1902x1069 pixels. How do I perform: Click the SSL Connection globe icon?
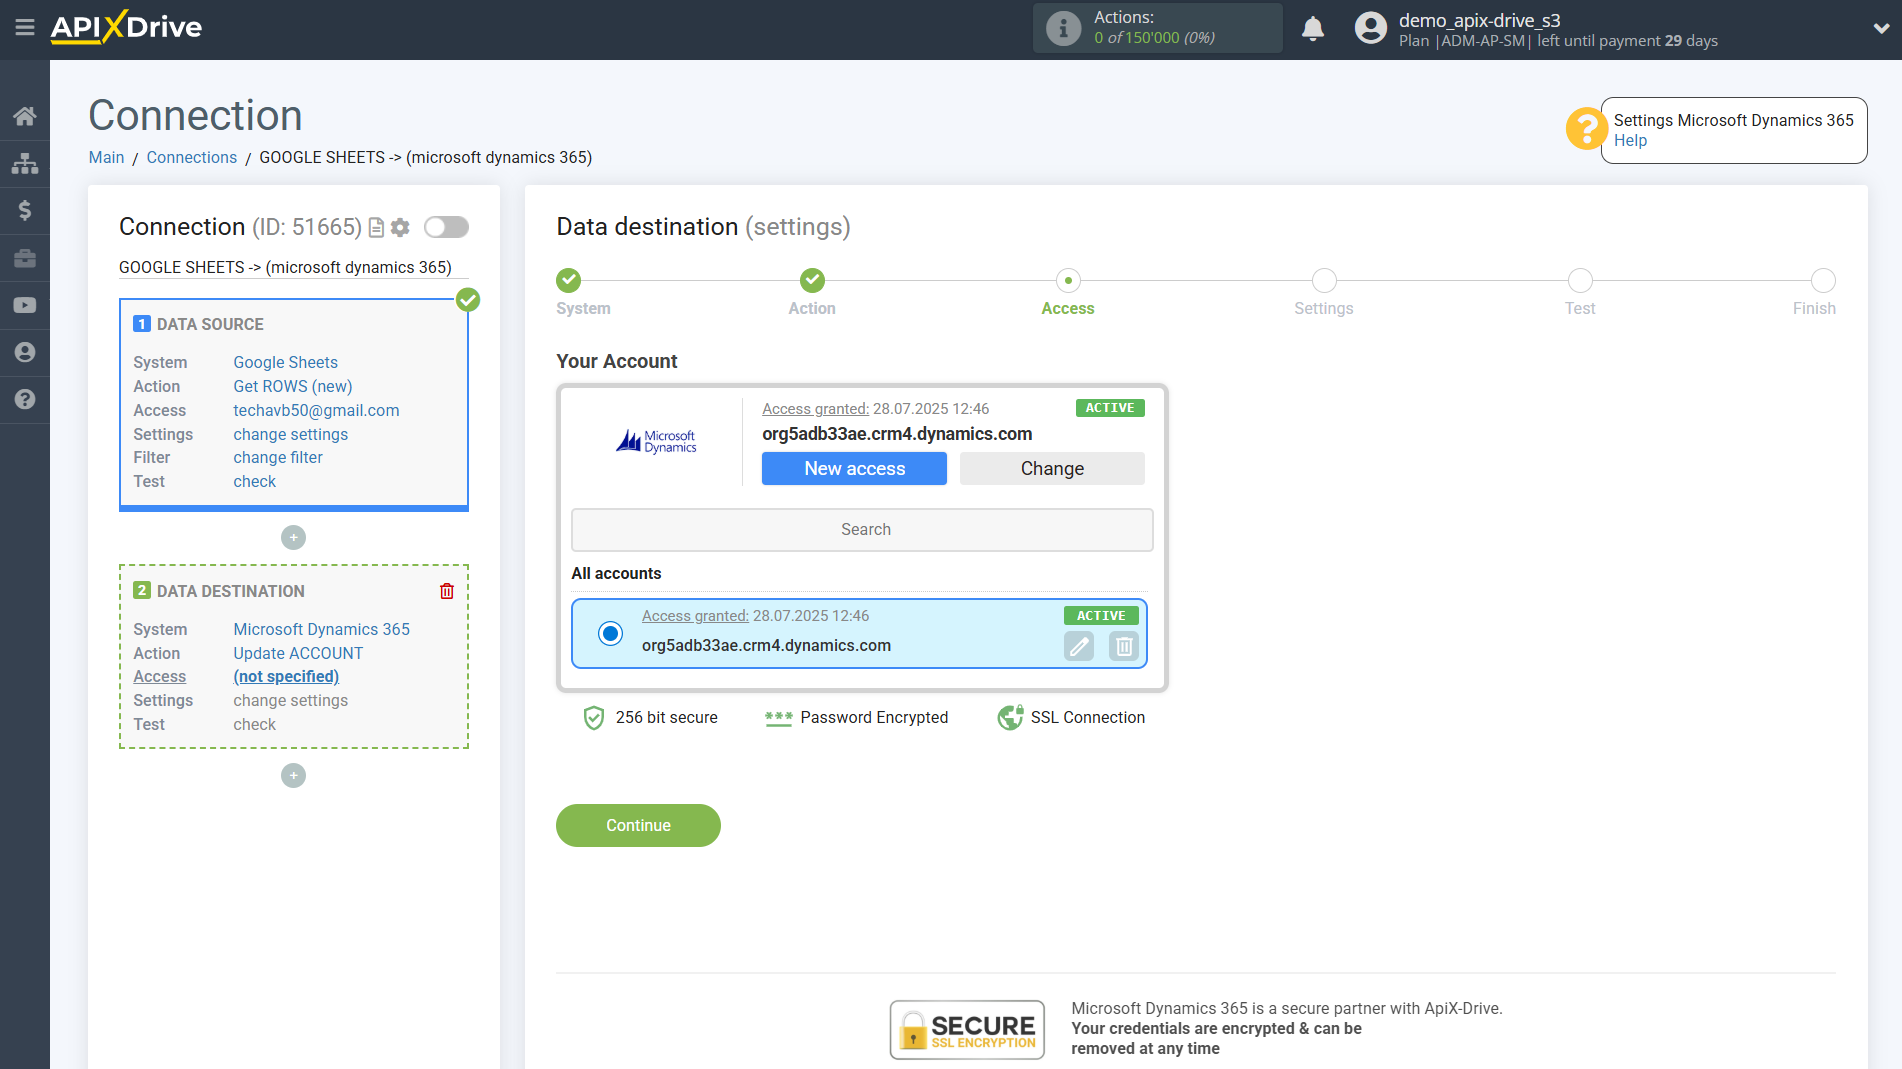point(1010,718)
